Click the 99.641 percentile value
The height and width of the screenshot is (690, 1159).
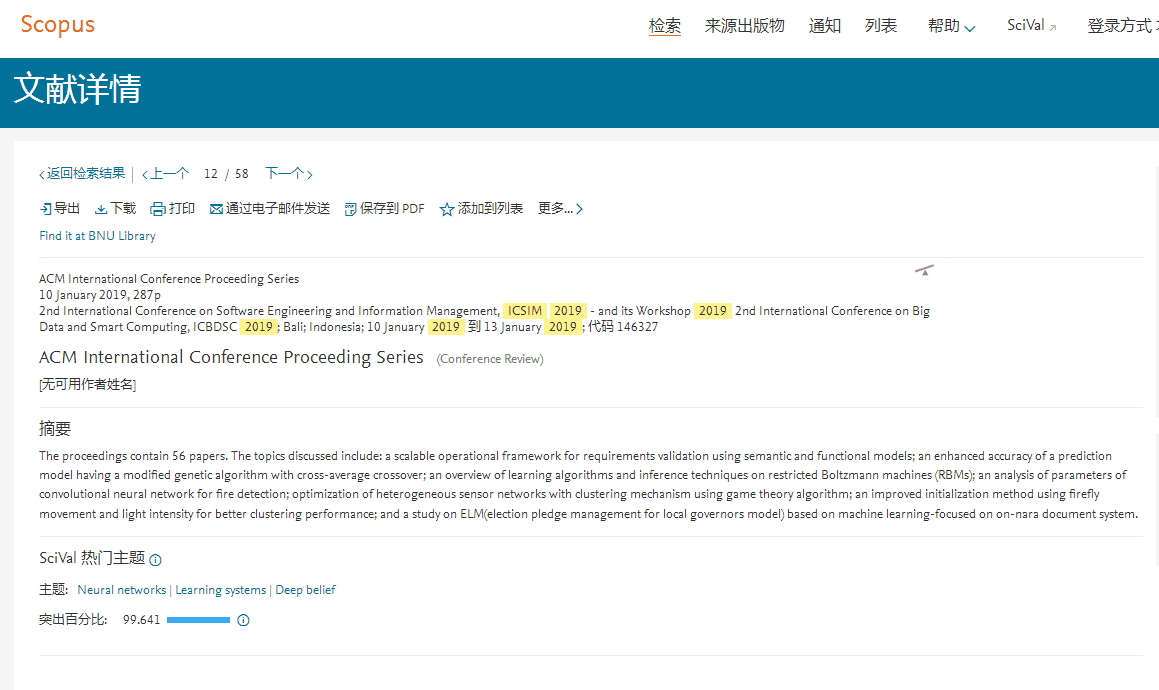(x=141, y=620)
